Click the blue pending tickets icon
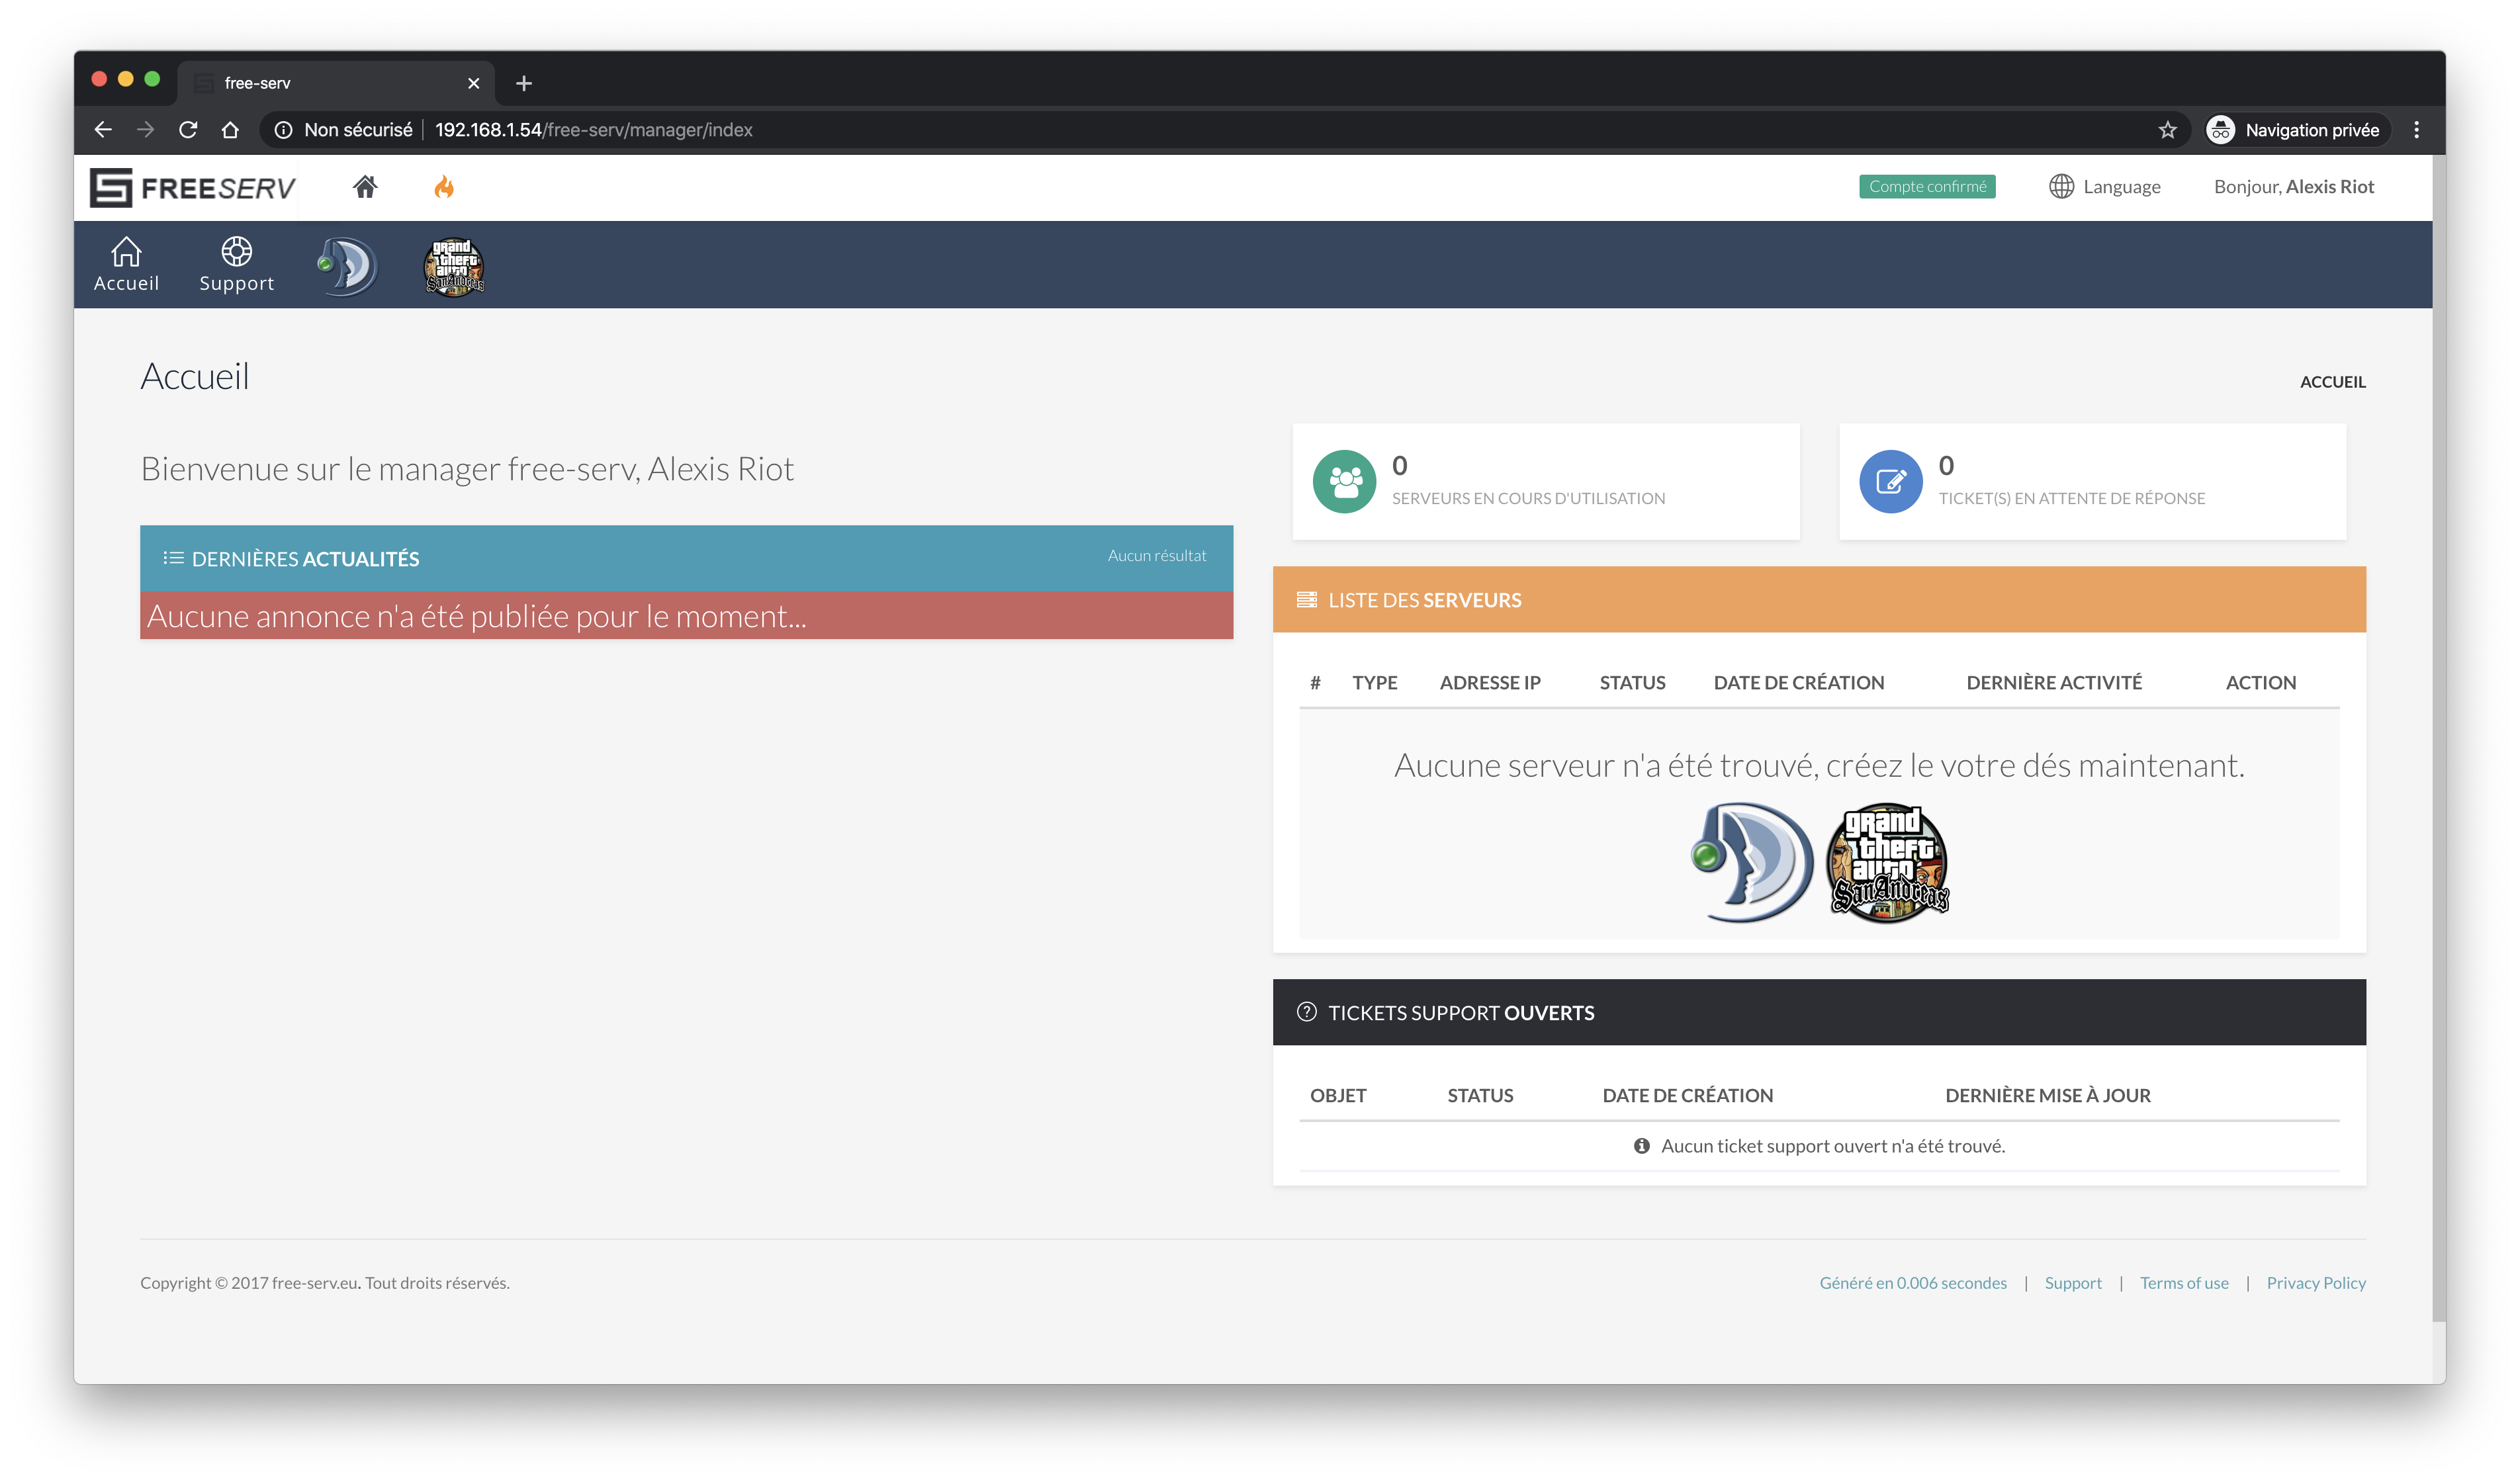The image size is (2520, 1482). (1890, 482)
